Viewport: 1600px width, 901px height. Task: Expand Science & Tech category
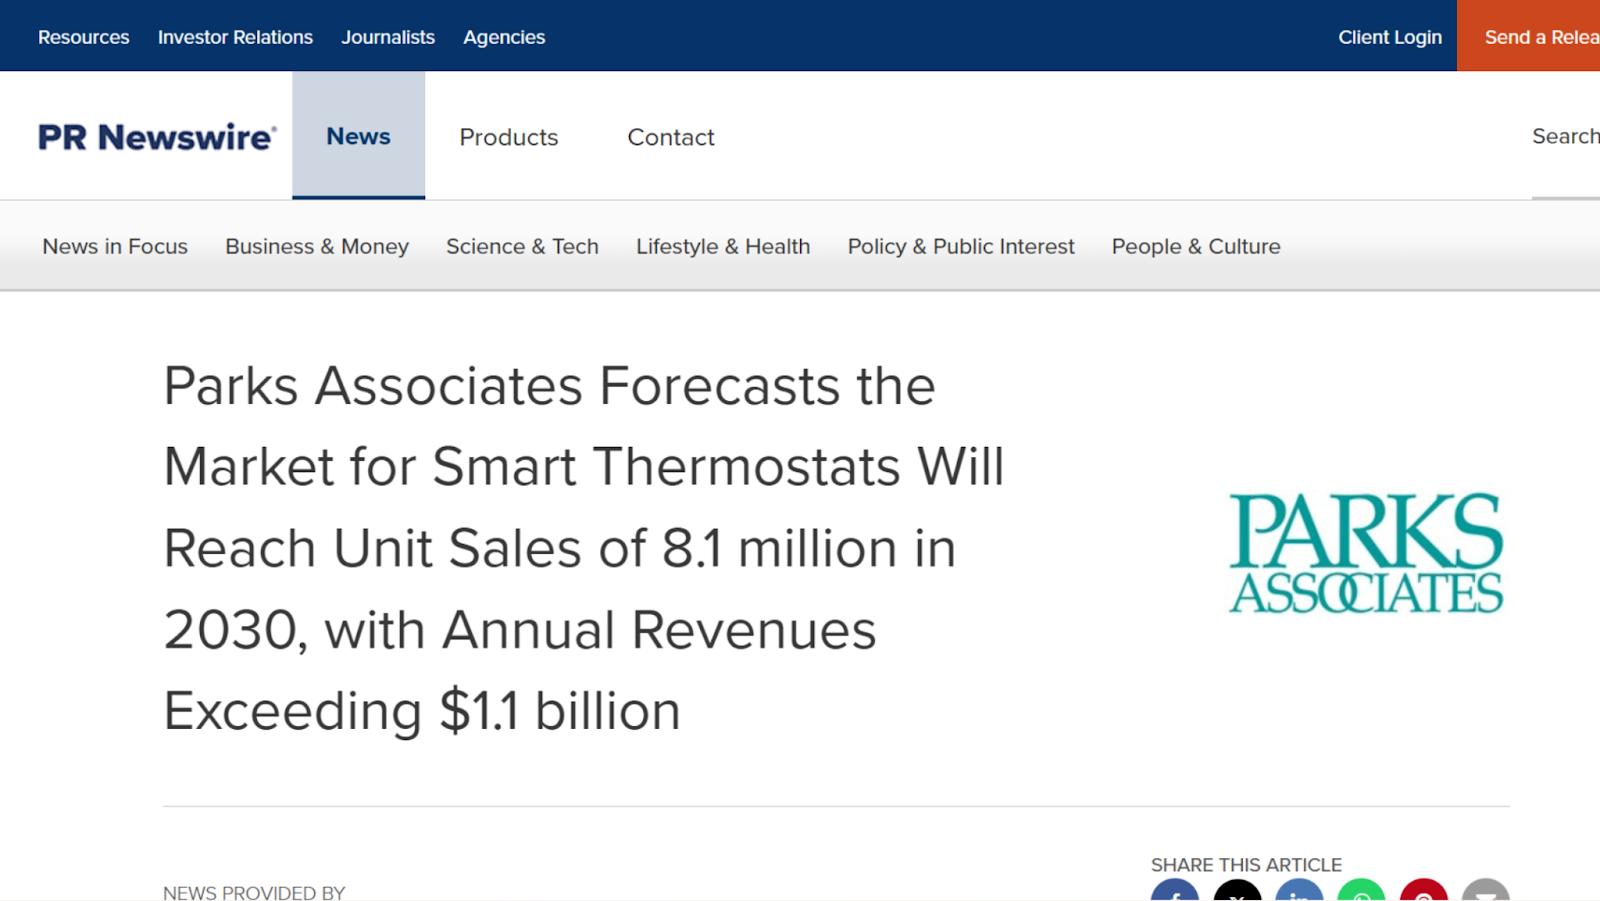click(522, 246)
